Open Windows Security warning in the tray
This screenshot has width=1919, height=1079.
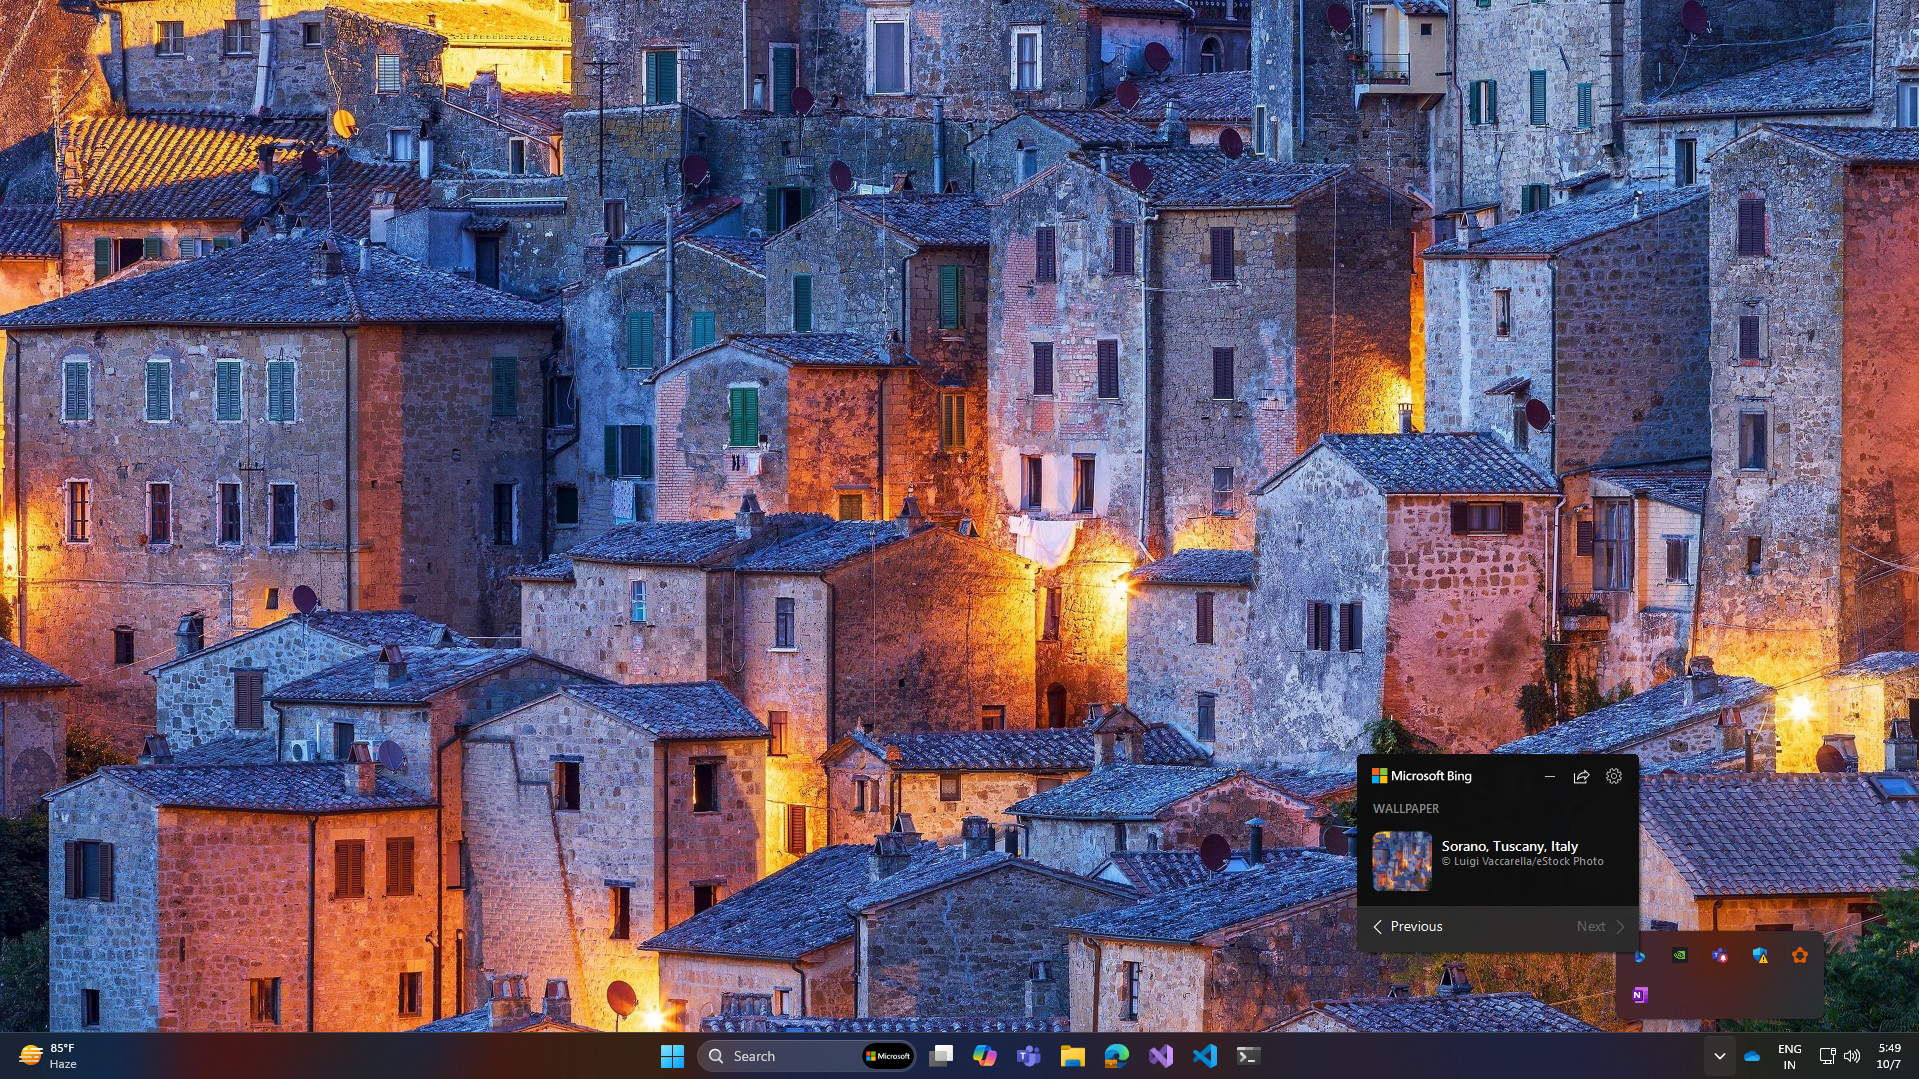pyautogui.click(x=1761, y=956)
